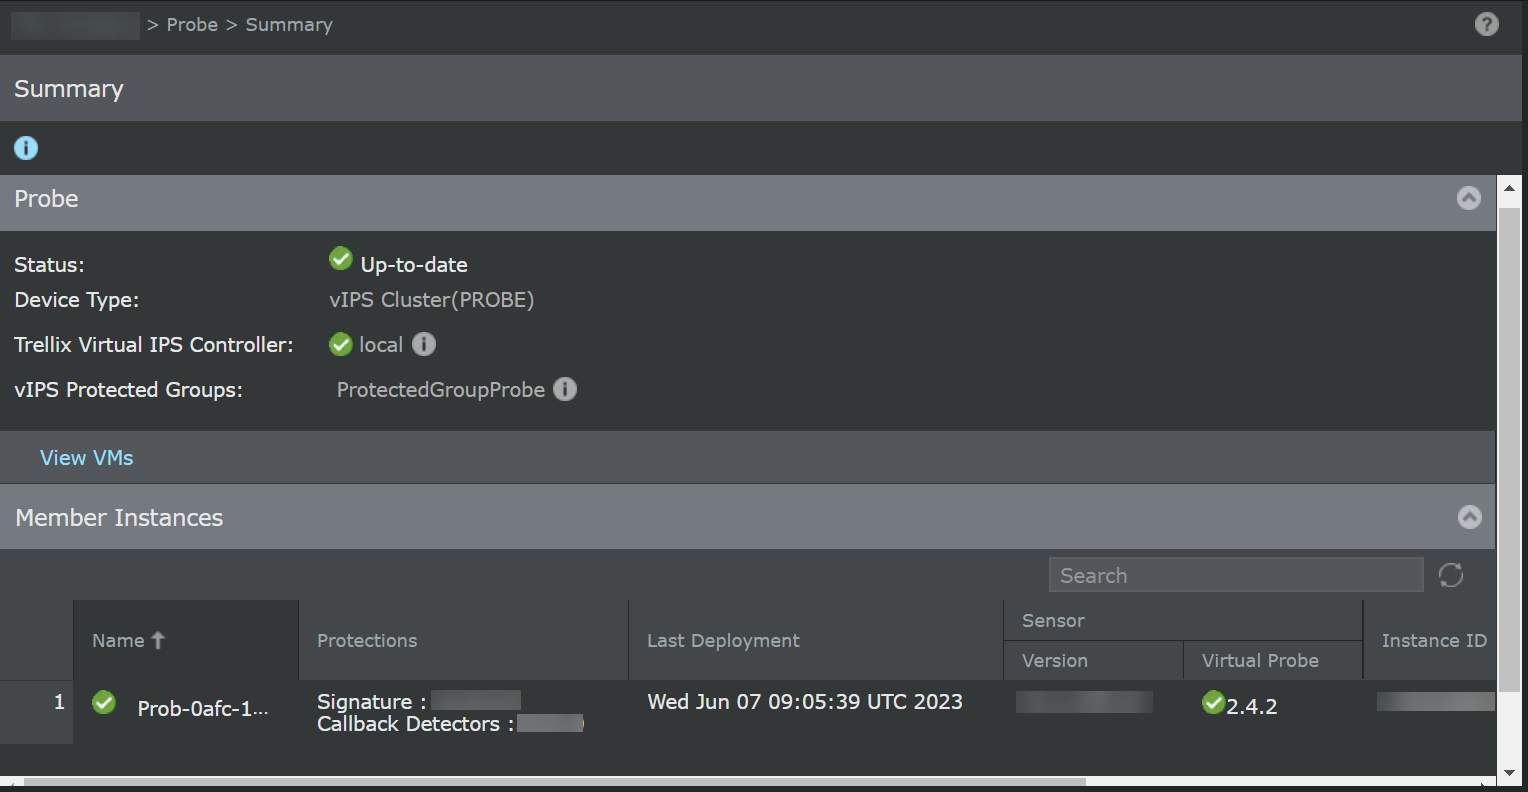Screen dimensions: 1528x792
Task: Click the Up-to-date status text
Action: (414, 265)
